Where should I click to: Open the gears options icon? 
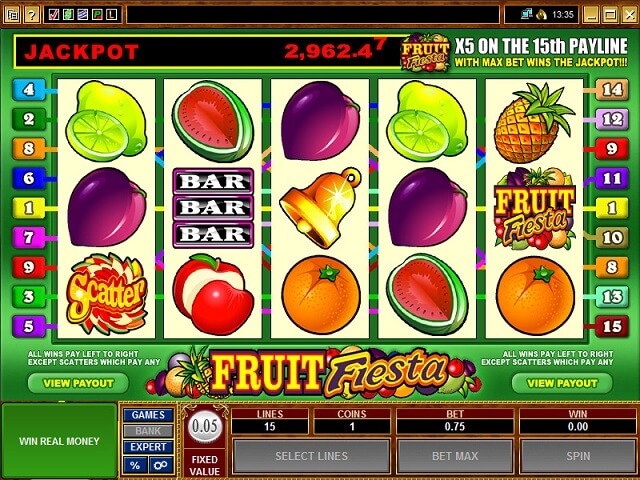(x=161, y=465)
